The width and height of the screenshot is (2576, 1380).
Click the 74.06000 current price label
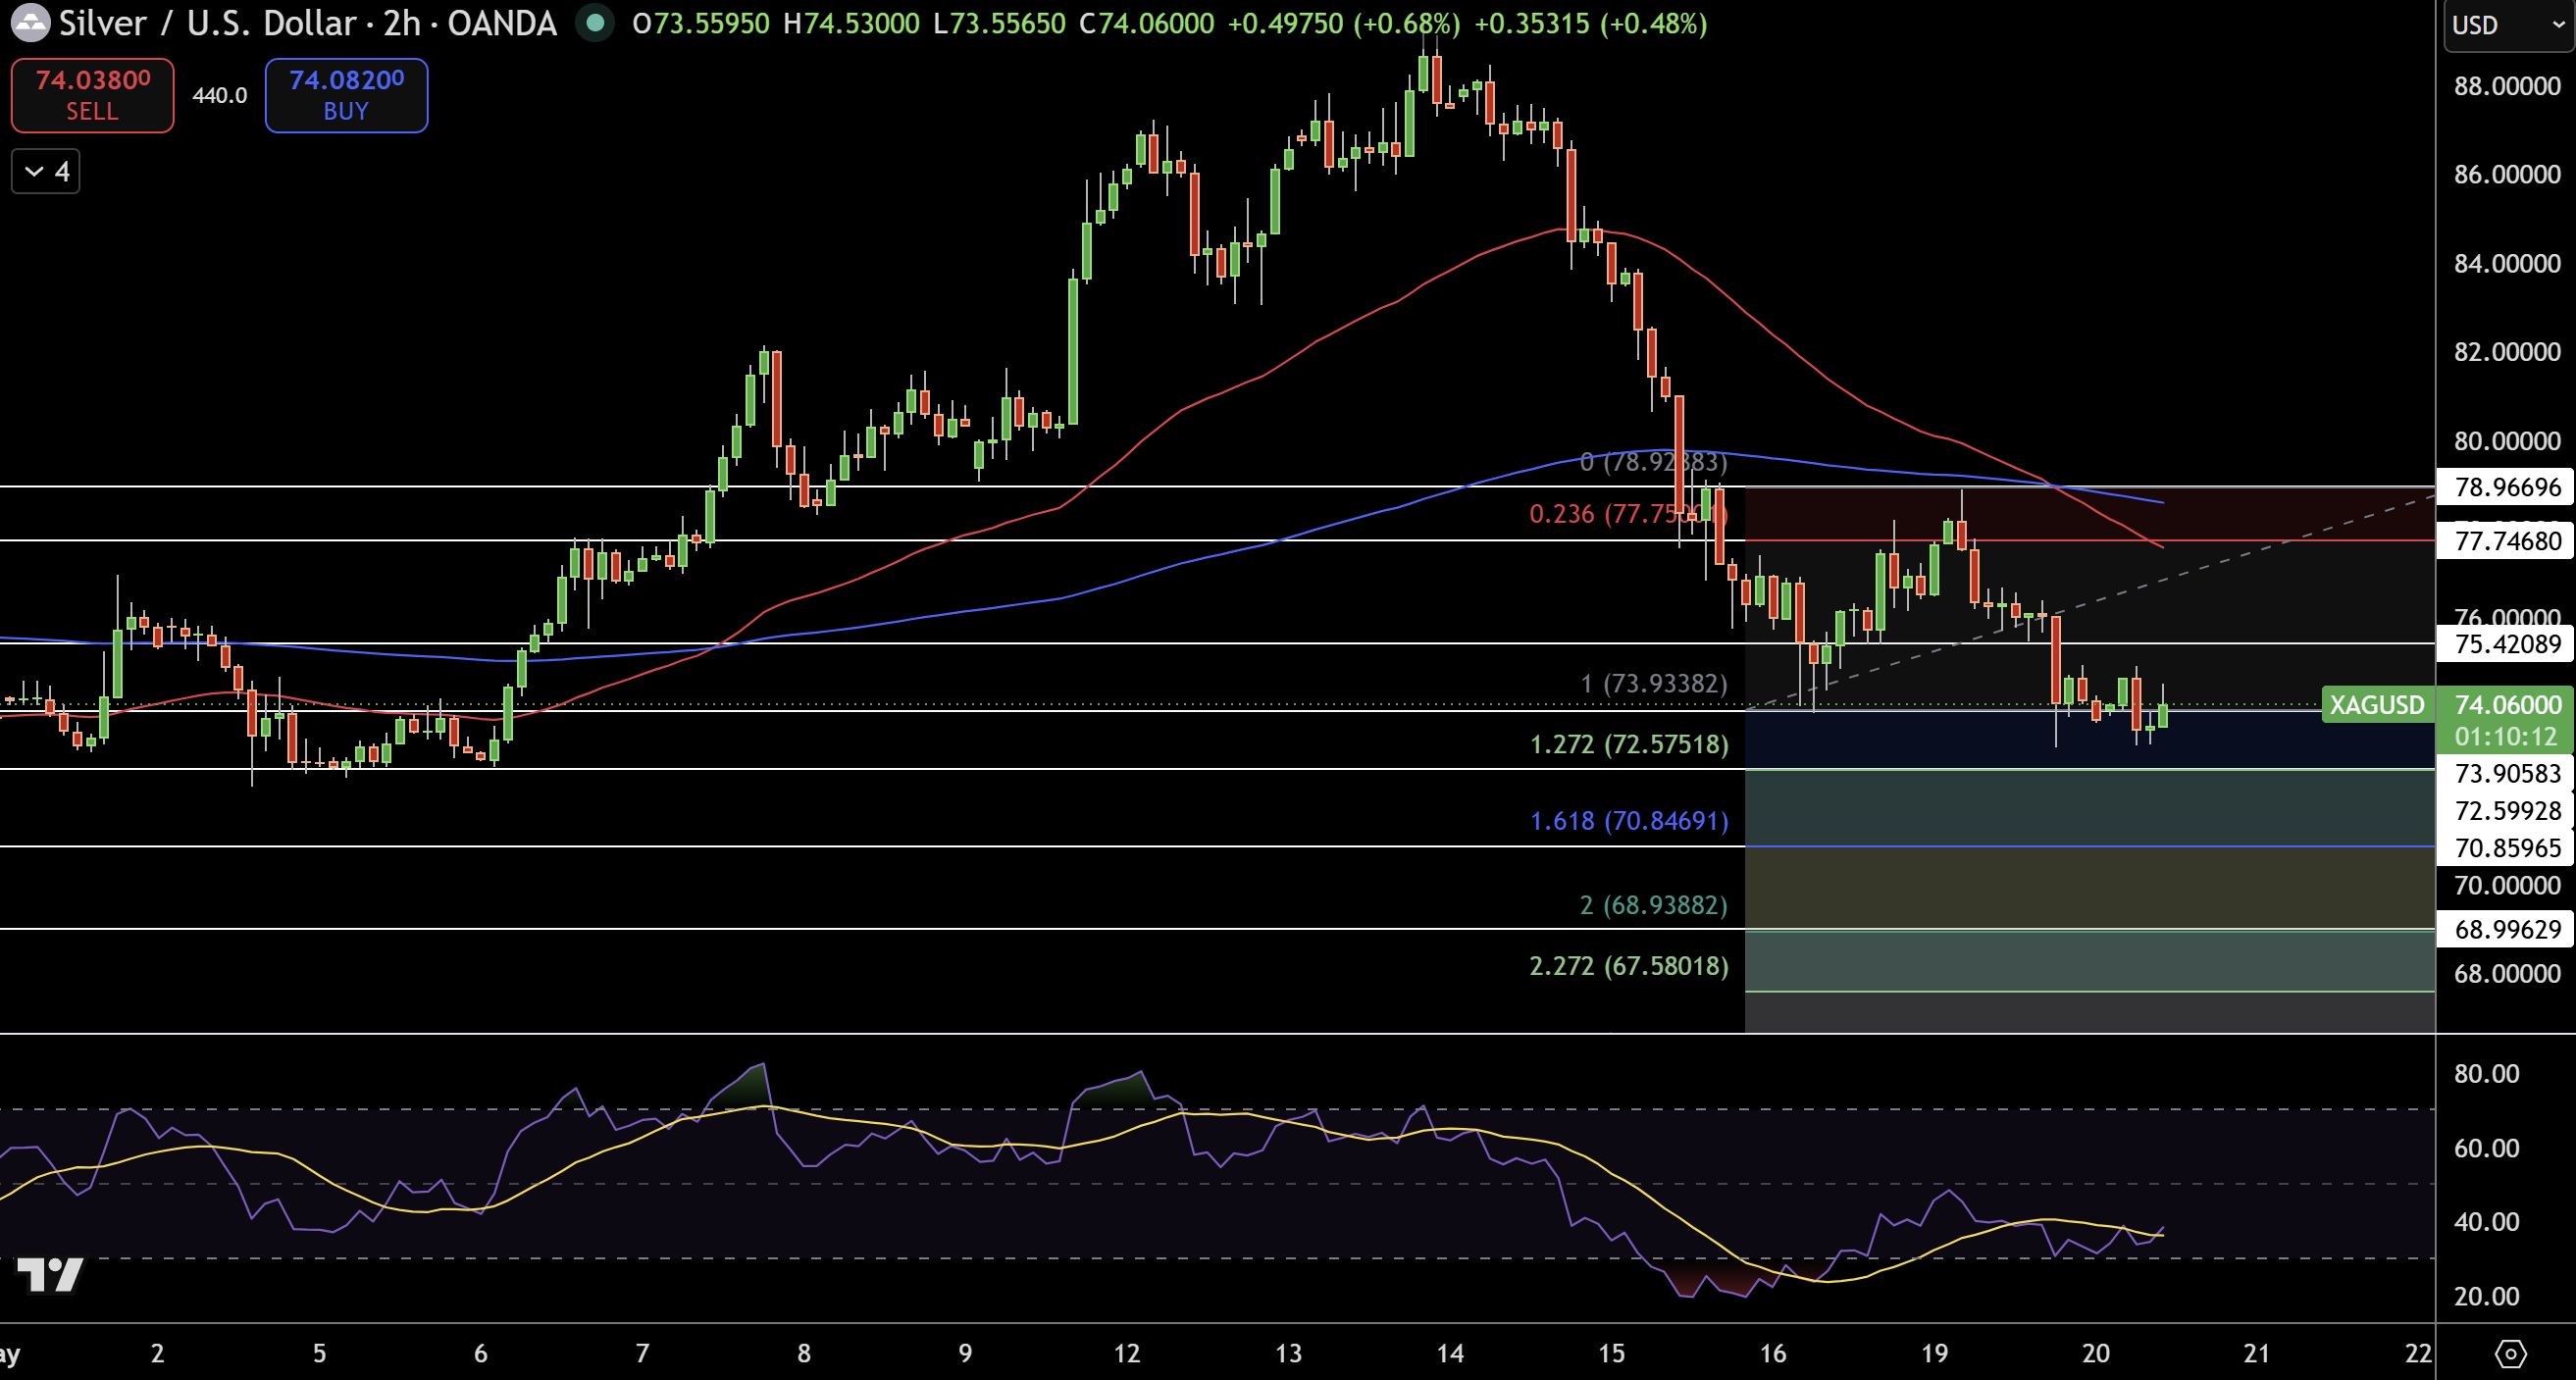point(2507,705)
